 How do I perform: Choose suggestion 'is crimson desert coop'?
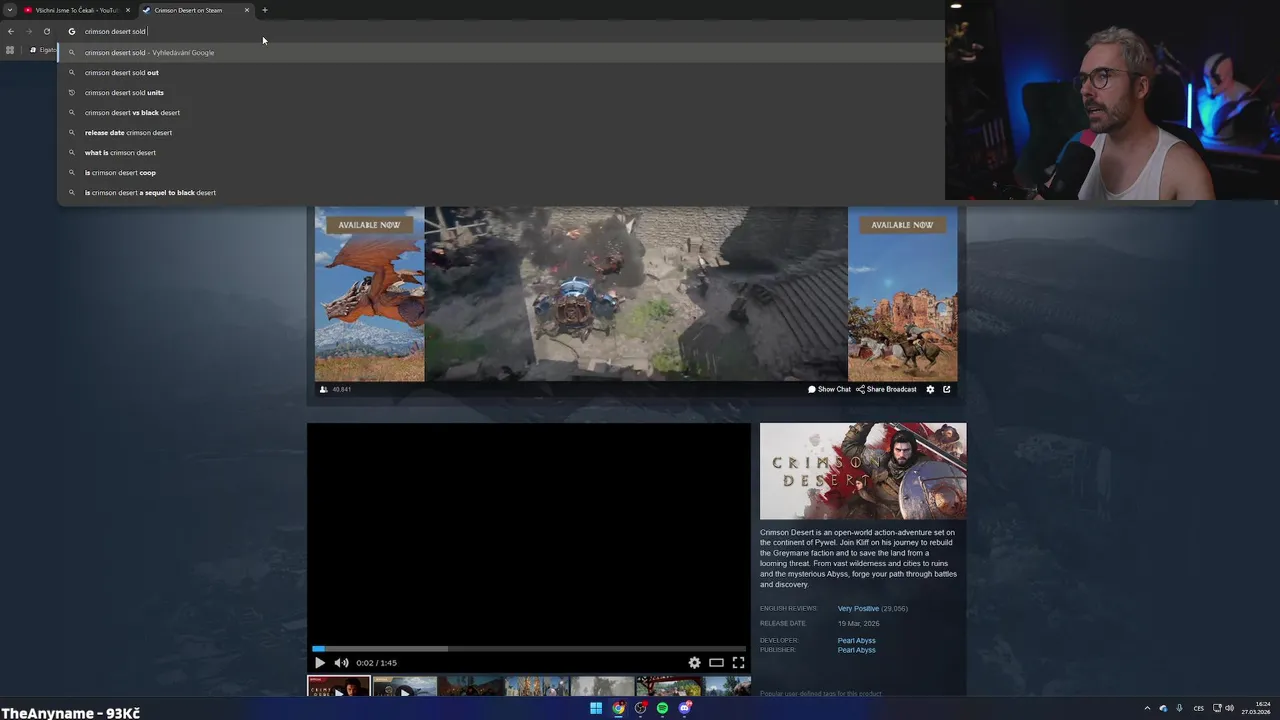pyautogui.click(x=500, y=172)
